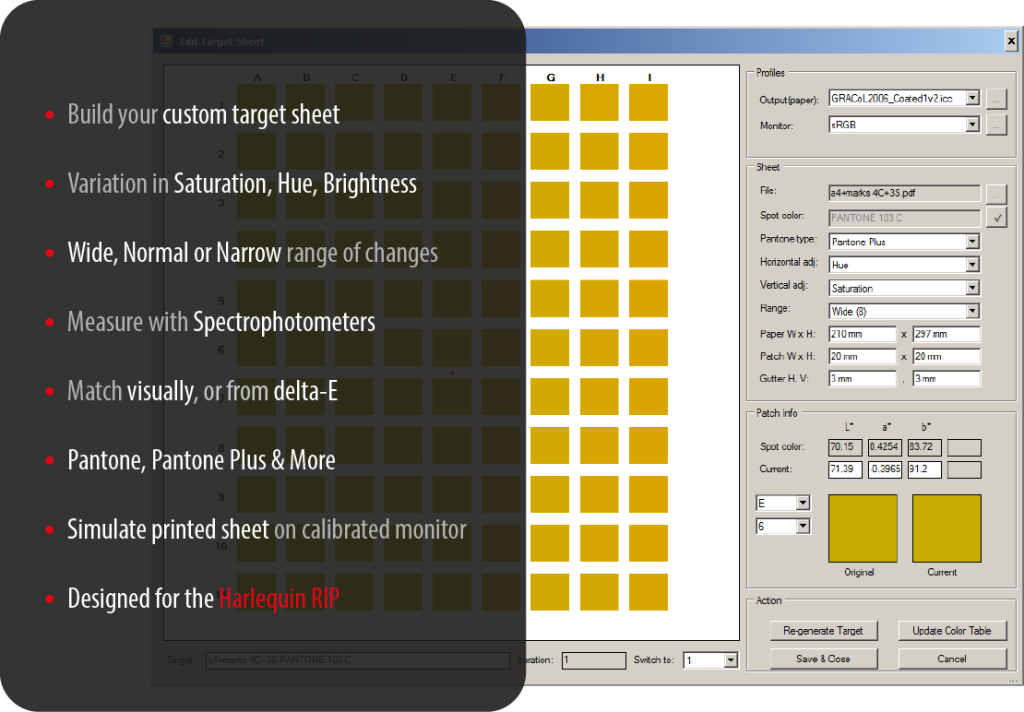Click the Current a* value field
1024x712 pixels.
pos(885,469)
